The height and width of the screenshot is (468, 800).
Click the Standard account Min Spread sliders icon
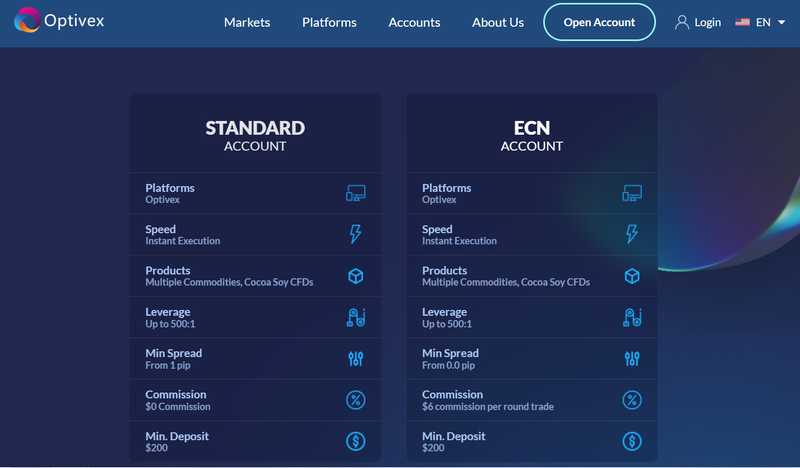tap(356, 359)
